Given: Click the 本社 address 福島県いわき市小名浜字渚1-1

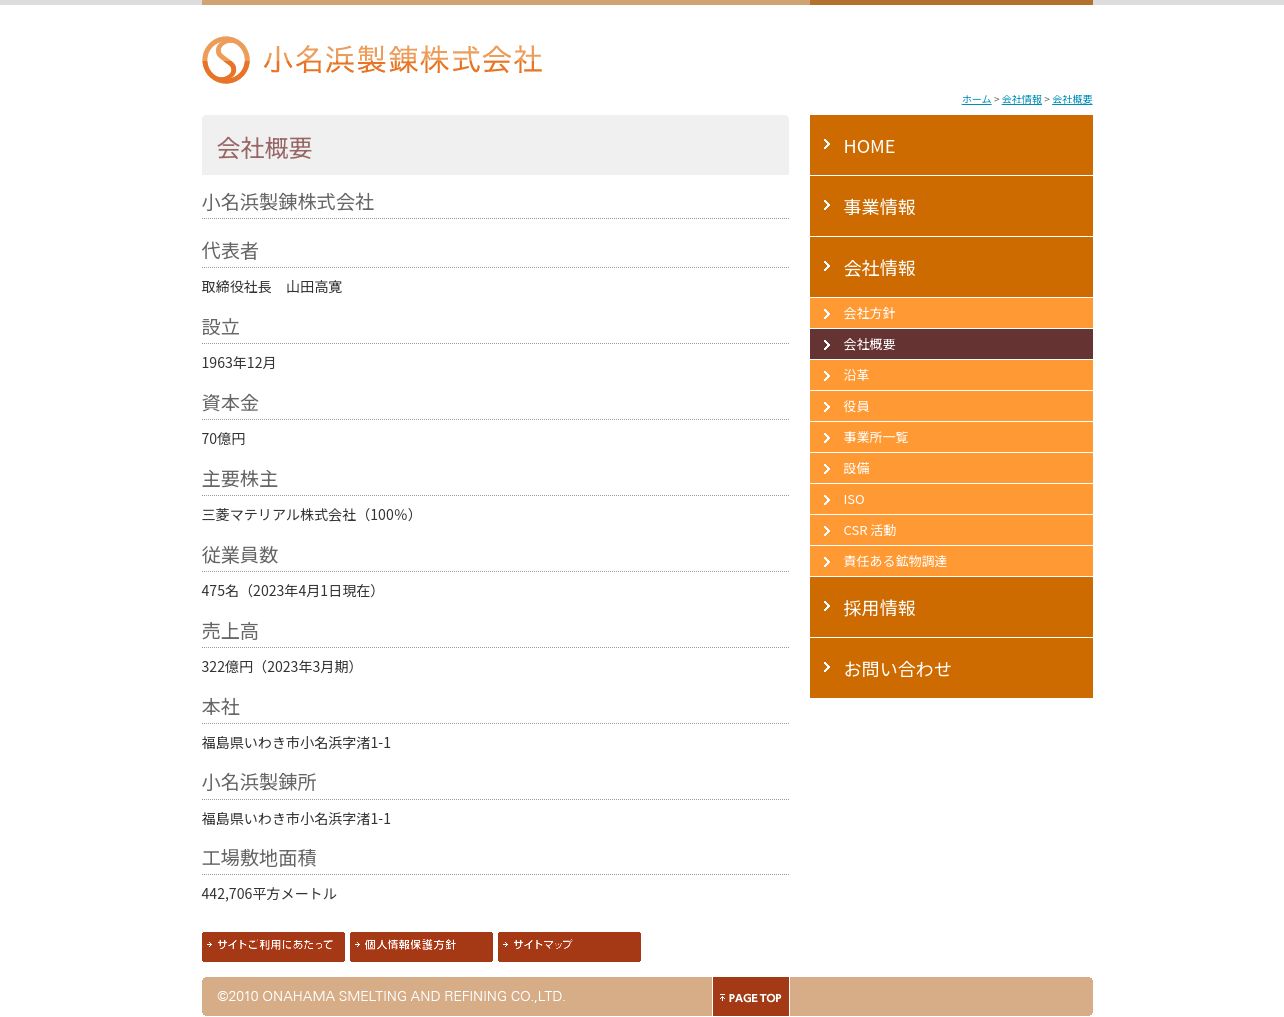Looking at the screenshot, I should (296, 743).
